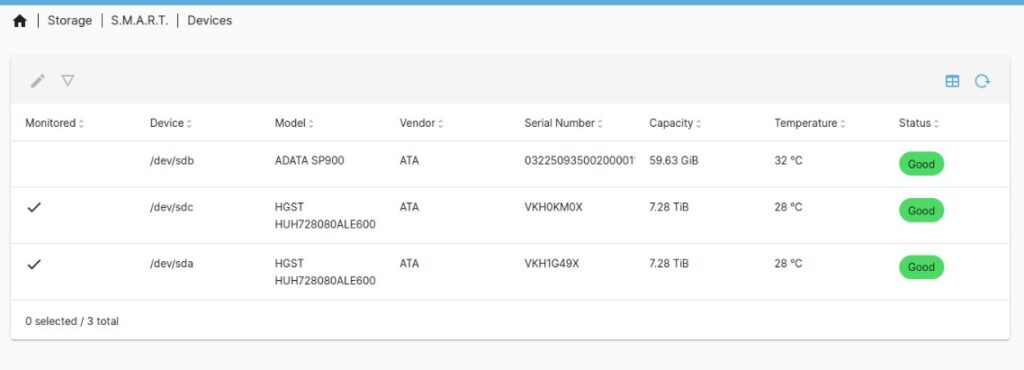This screenshot has height=370, width=1024.
Task: Click the Good status badge for /dev/sdb
Action: [921, 164]
